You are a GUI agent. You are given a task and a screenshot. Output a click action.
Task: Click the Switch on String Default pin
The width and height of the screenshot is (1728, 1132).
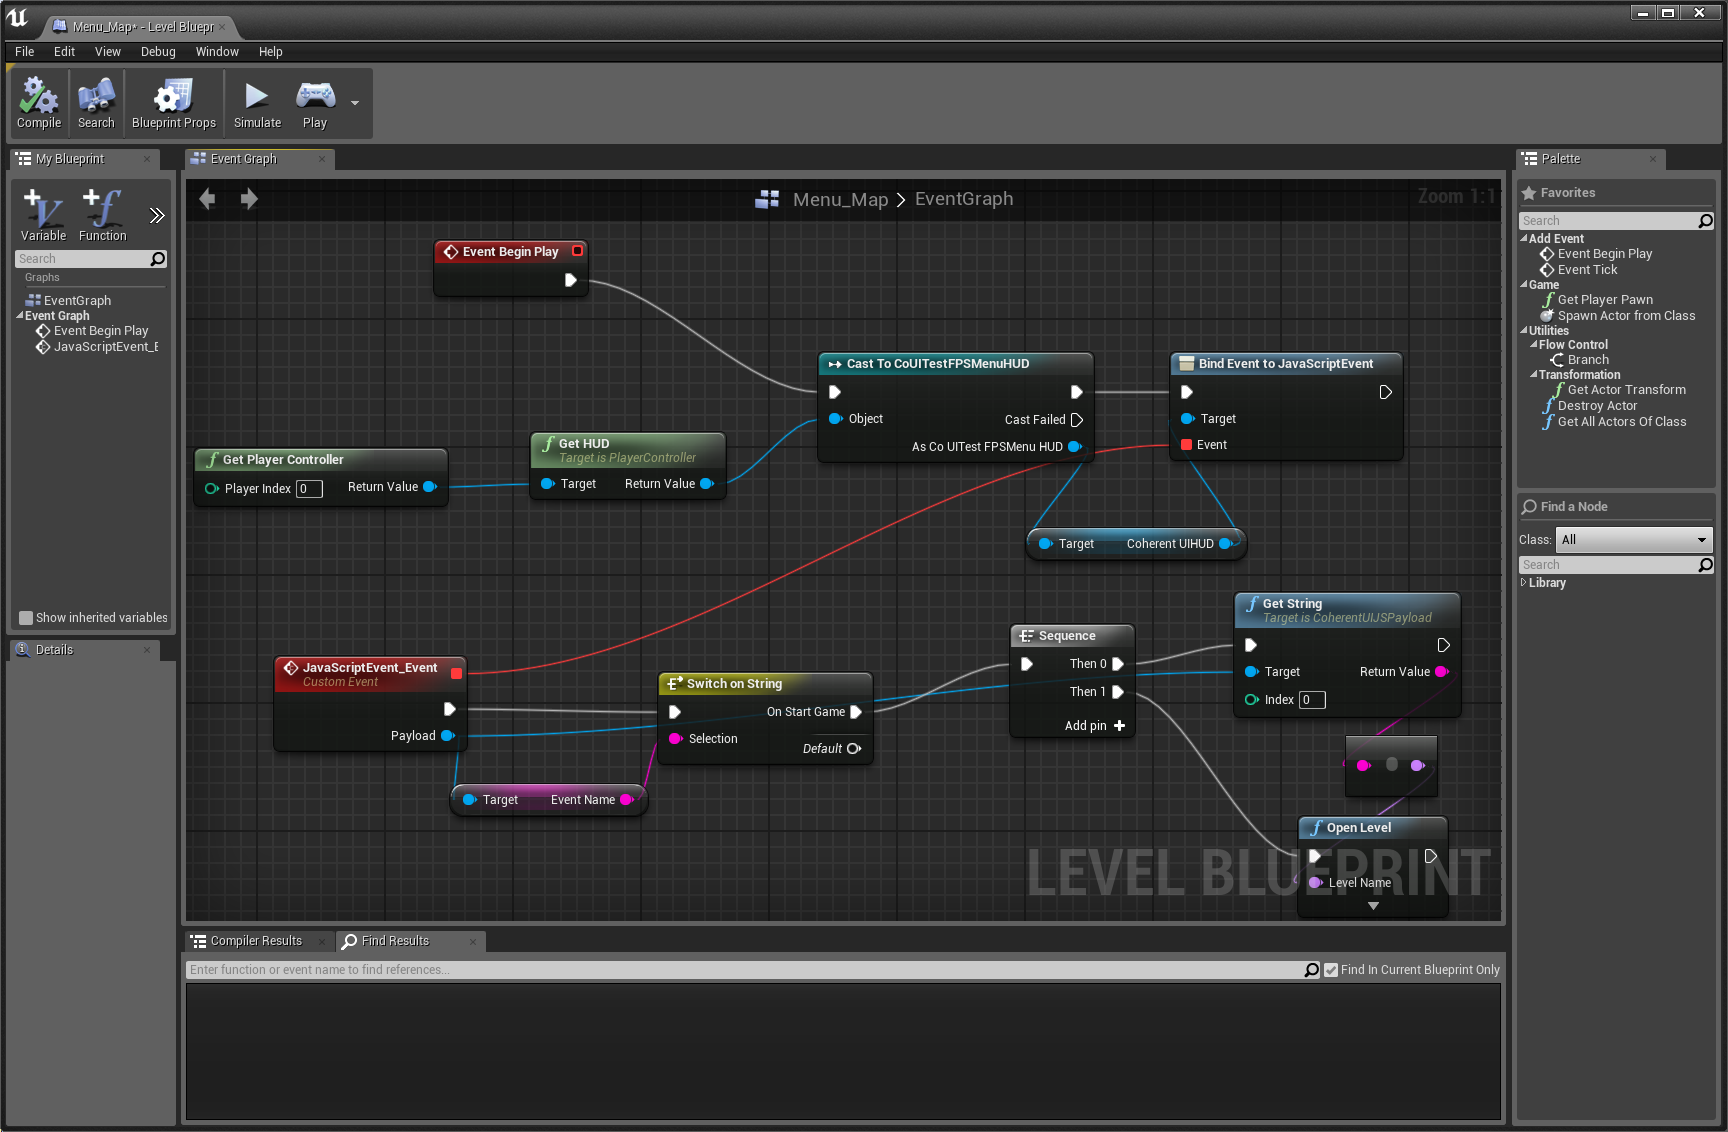pyautogui.click(x=853, y=749)
